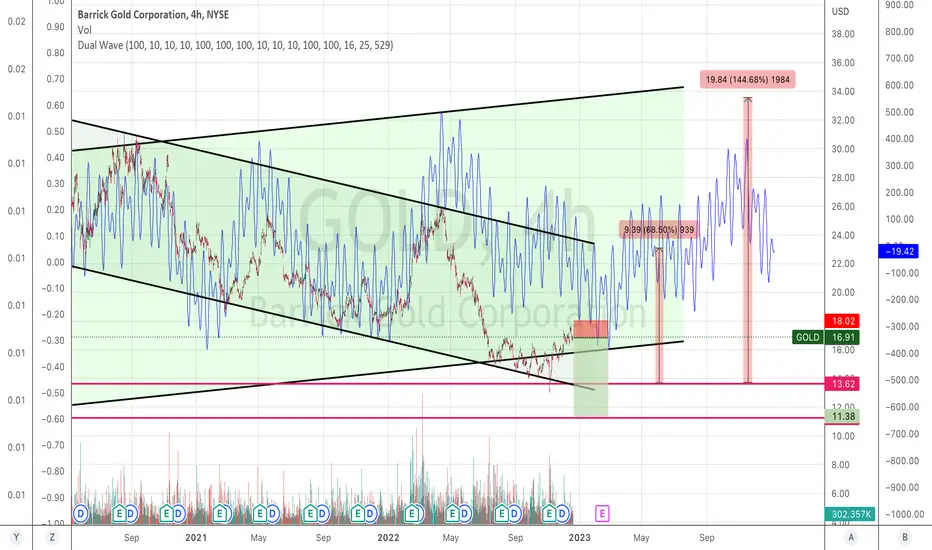This screenshot has height=550, width=932.
Task: Click the leftmost dividend D marker
Action: coord(80,513)
